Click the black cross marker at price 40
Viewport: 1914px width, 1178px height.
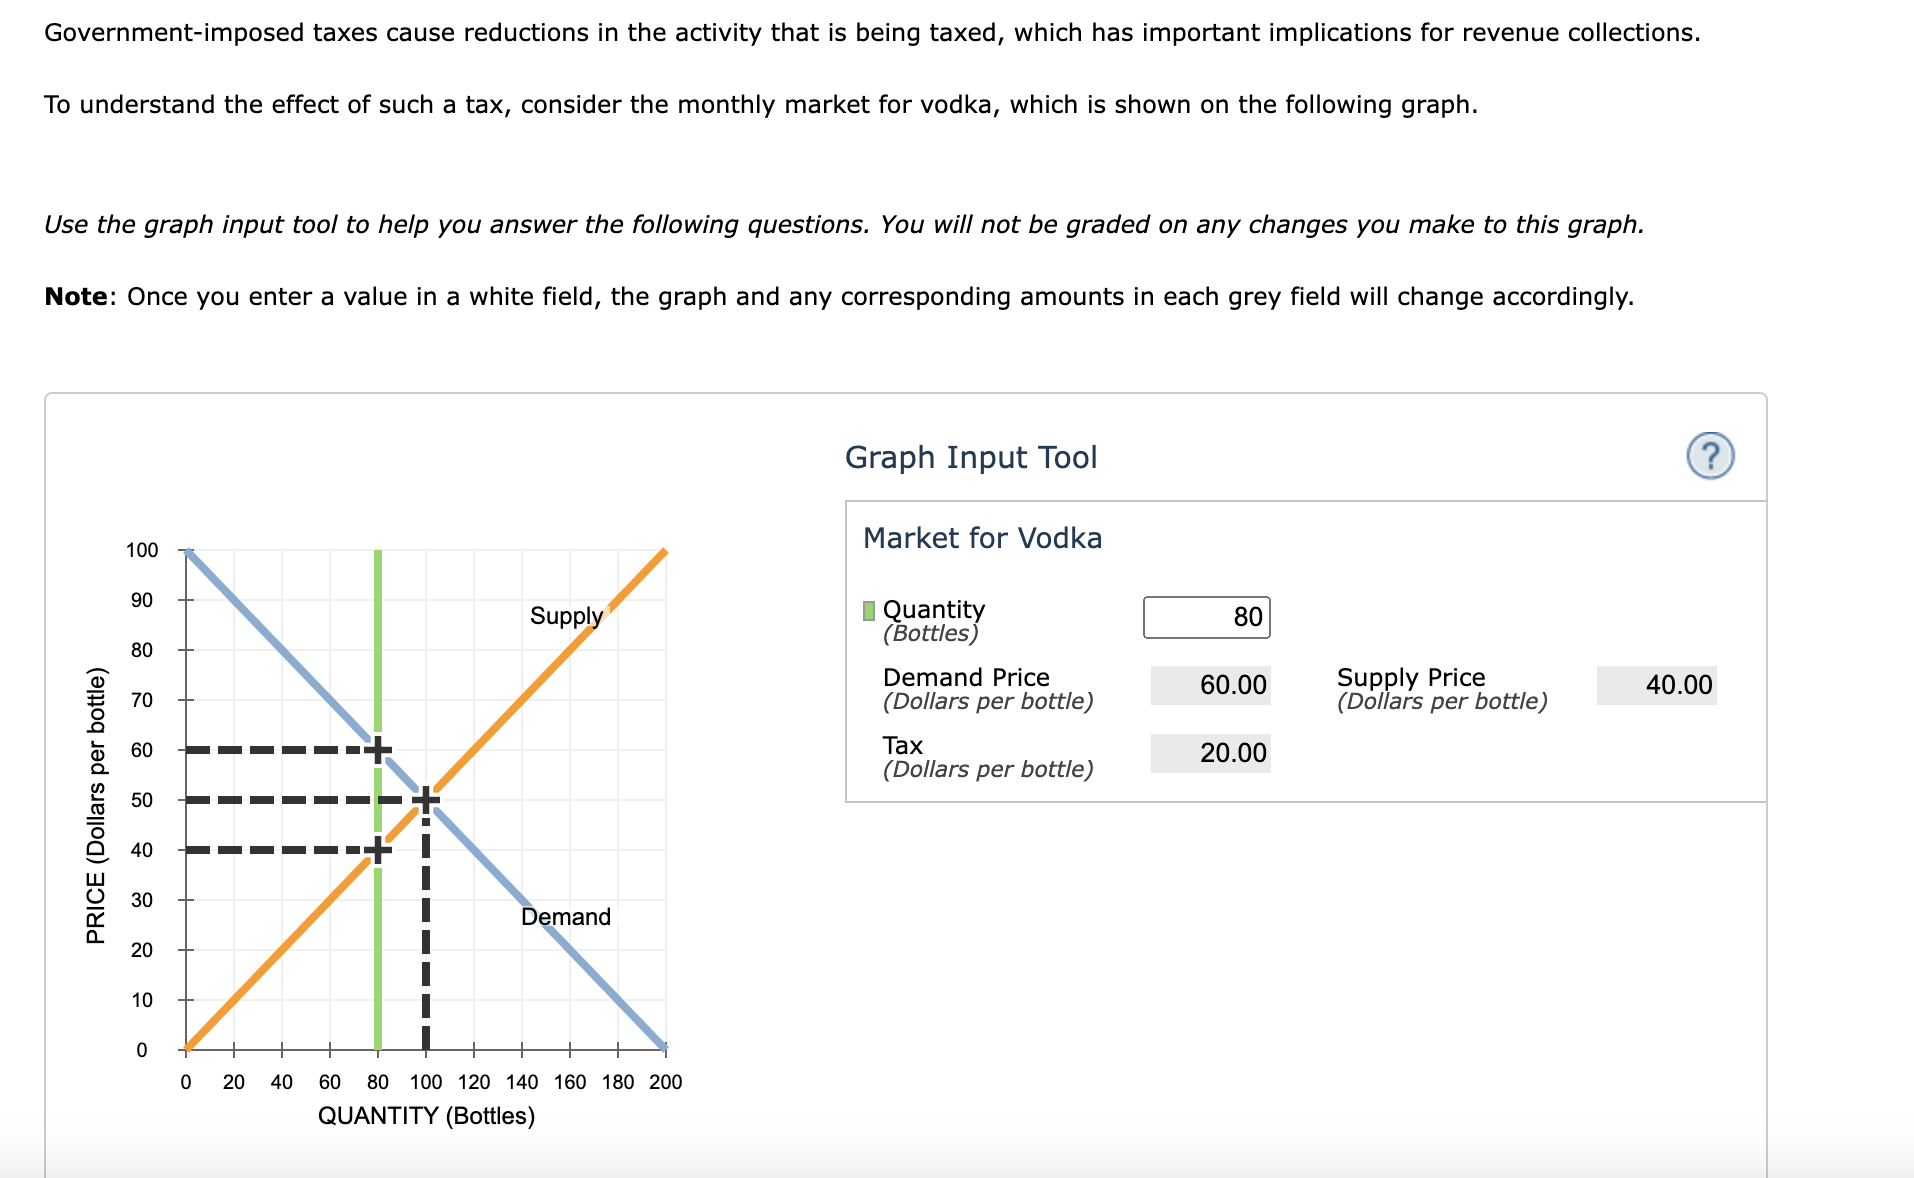pyautogui.click(x=377, y=849)
